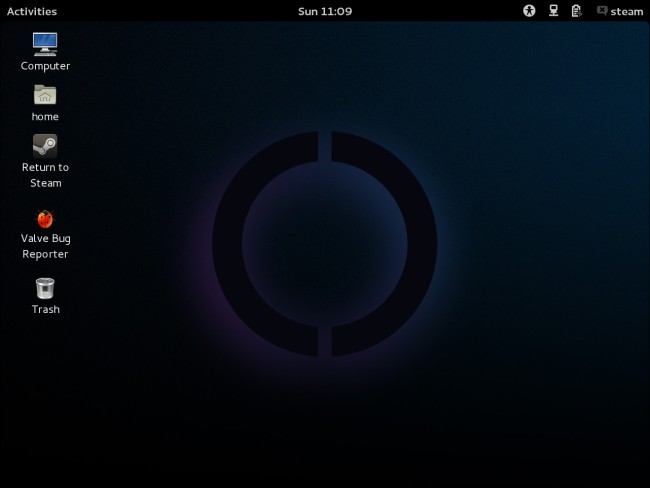The height and width of the screenshot is (488, 650).
Task: Open the Sun 11:09 clock menu
Action: pyautogui.click(x=325, y=11)
